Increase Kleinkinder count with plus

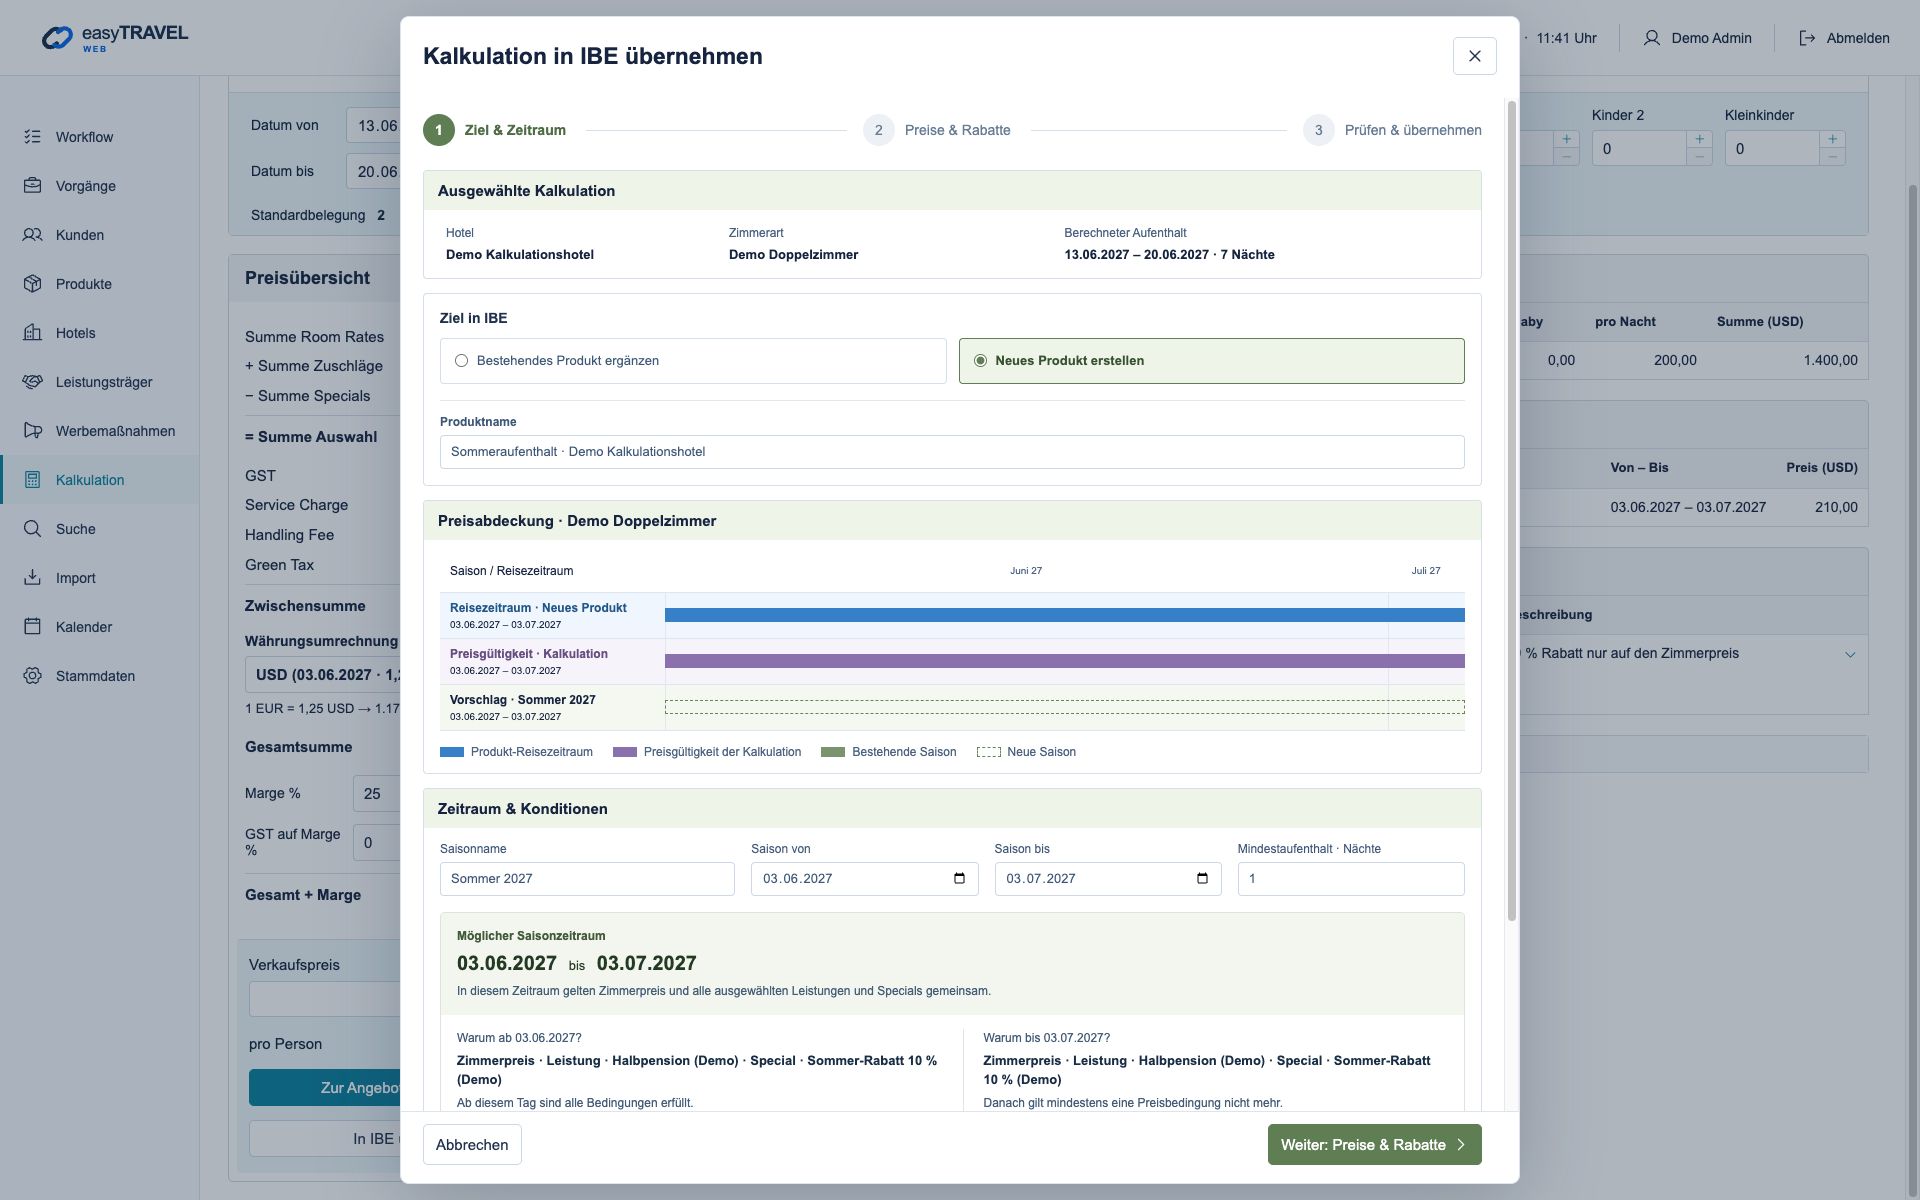coord(1832,139)
